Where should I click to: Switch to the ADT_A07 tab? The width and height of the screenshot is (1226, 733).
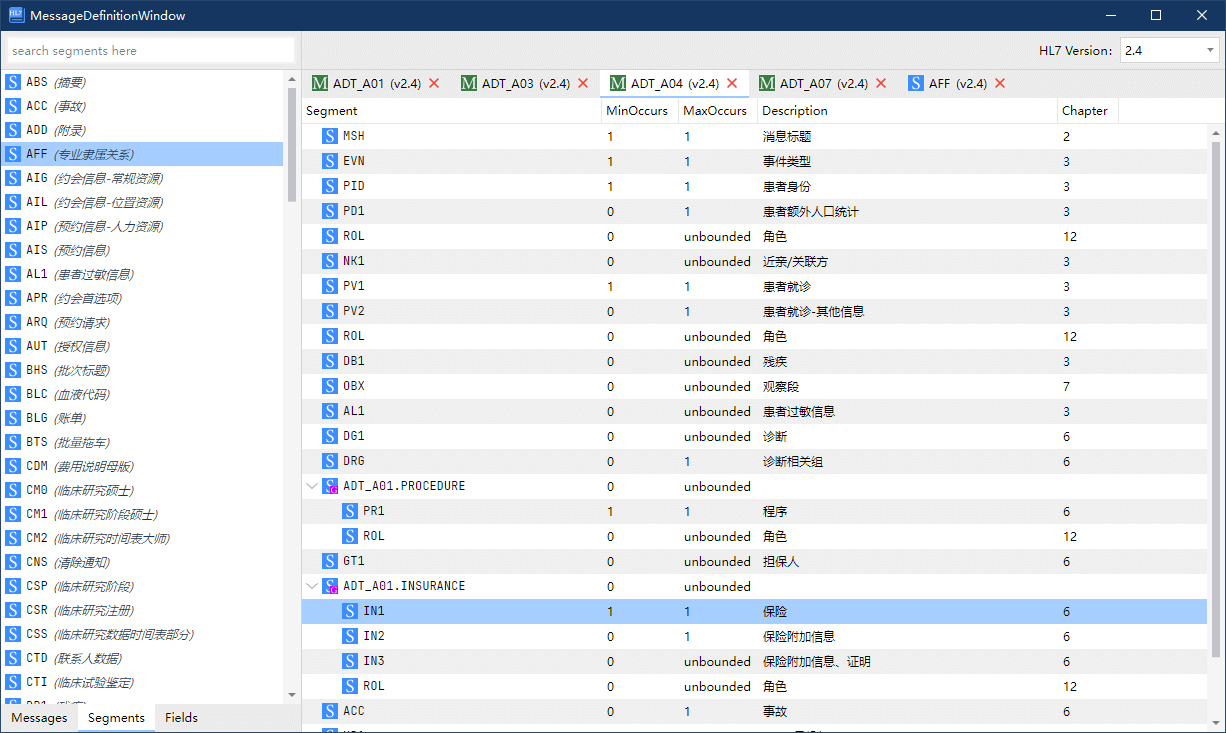(x=822, y=84)
